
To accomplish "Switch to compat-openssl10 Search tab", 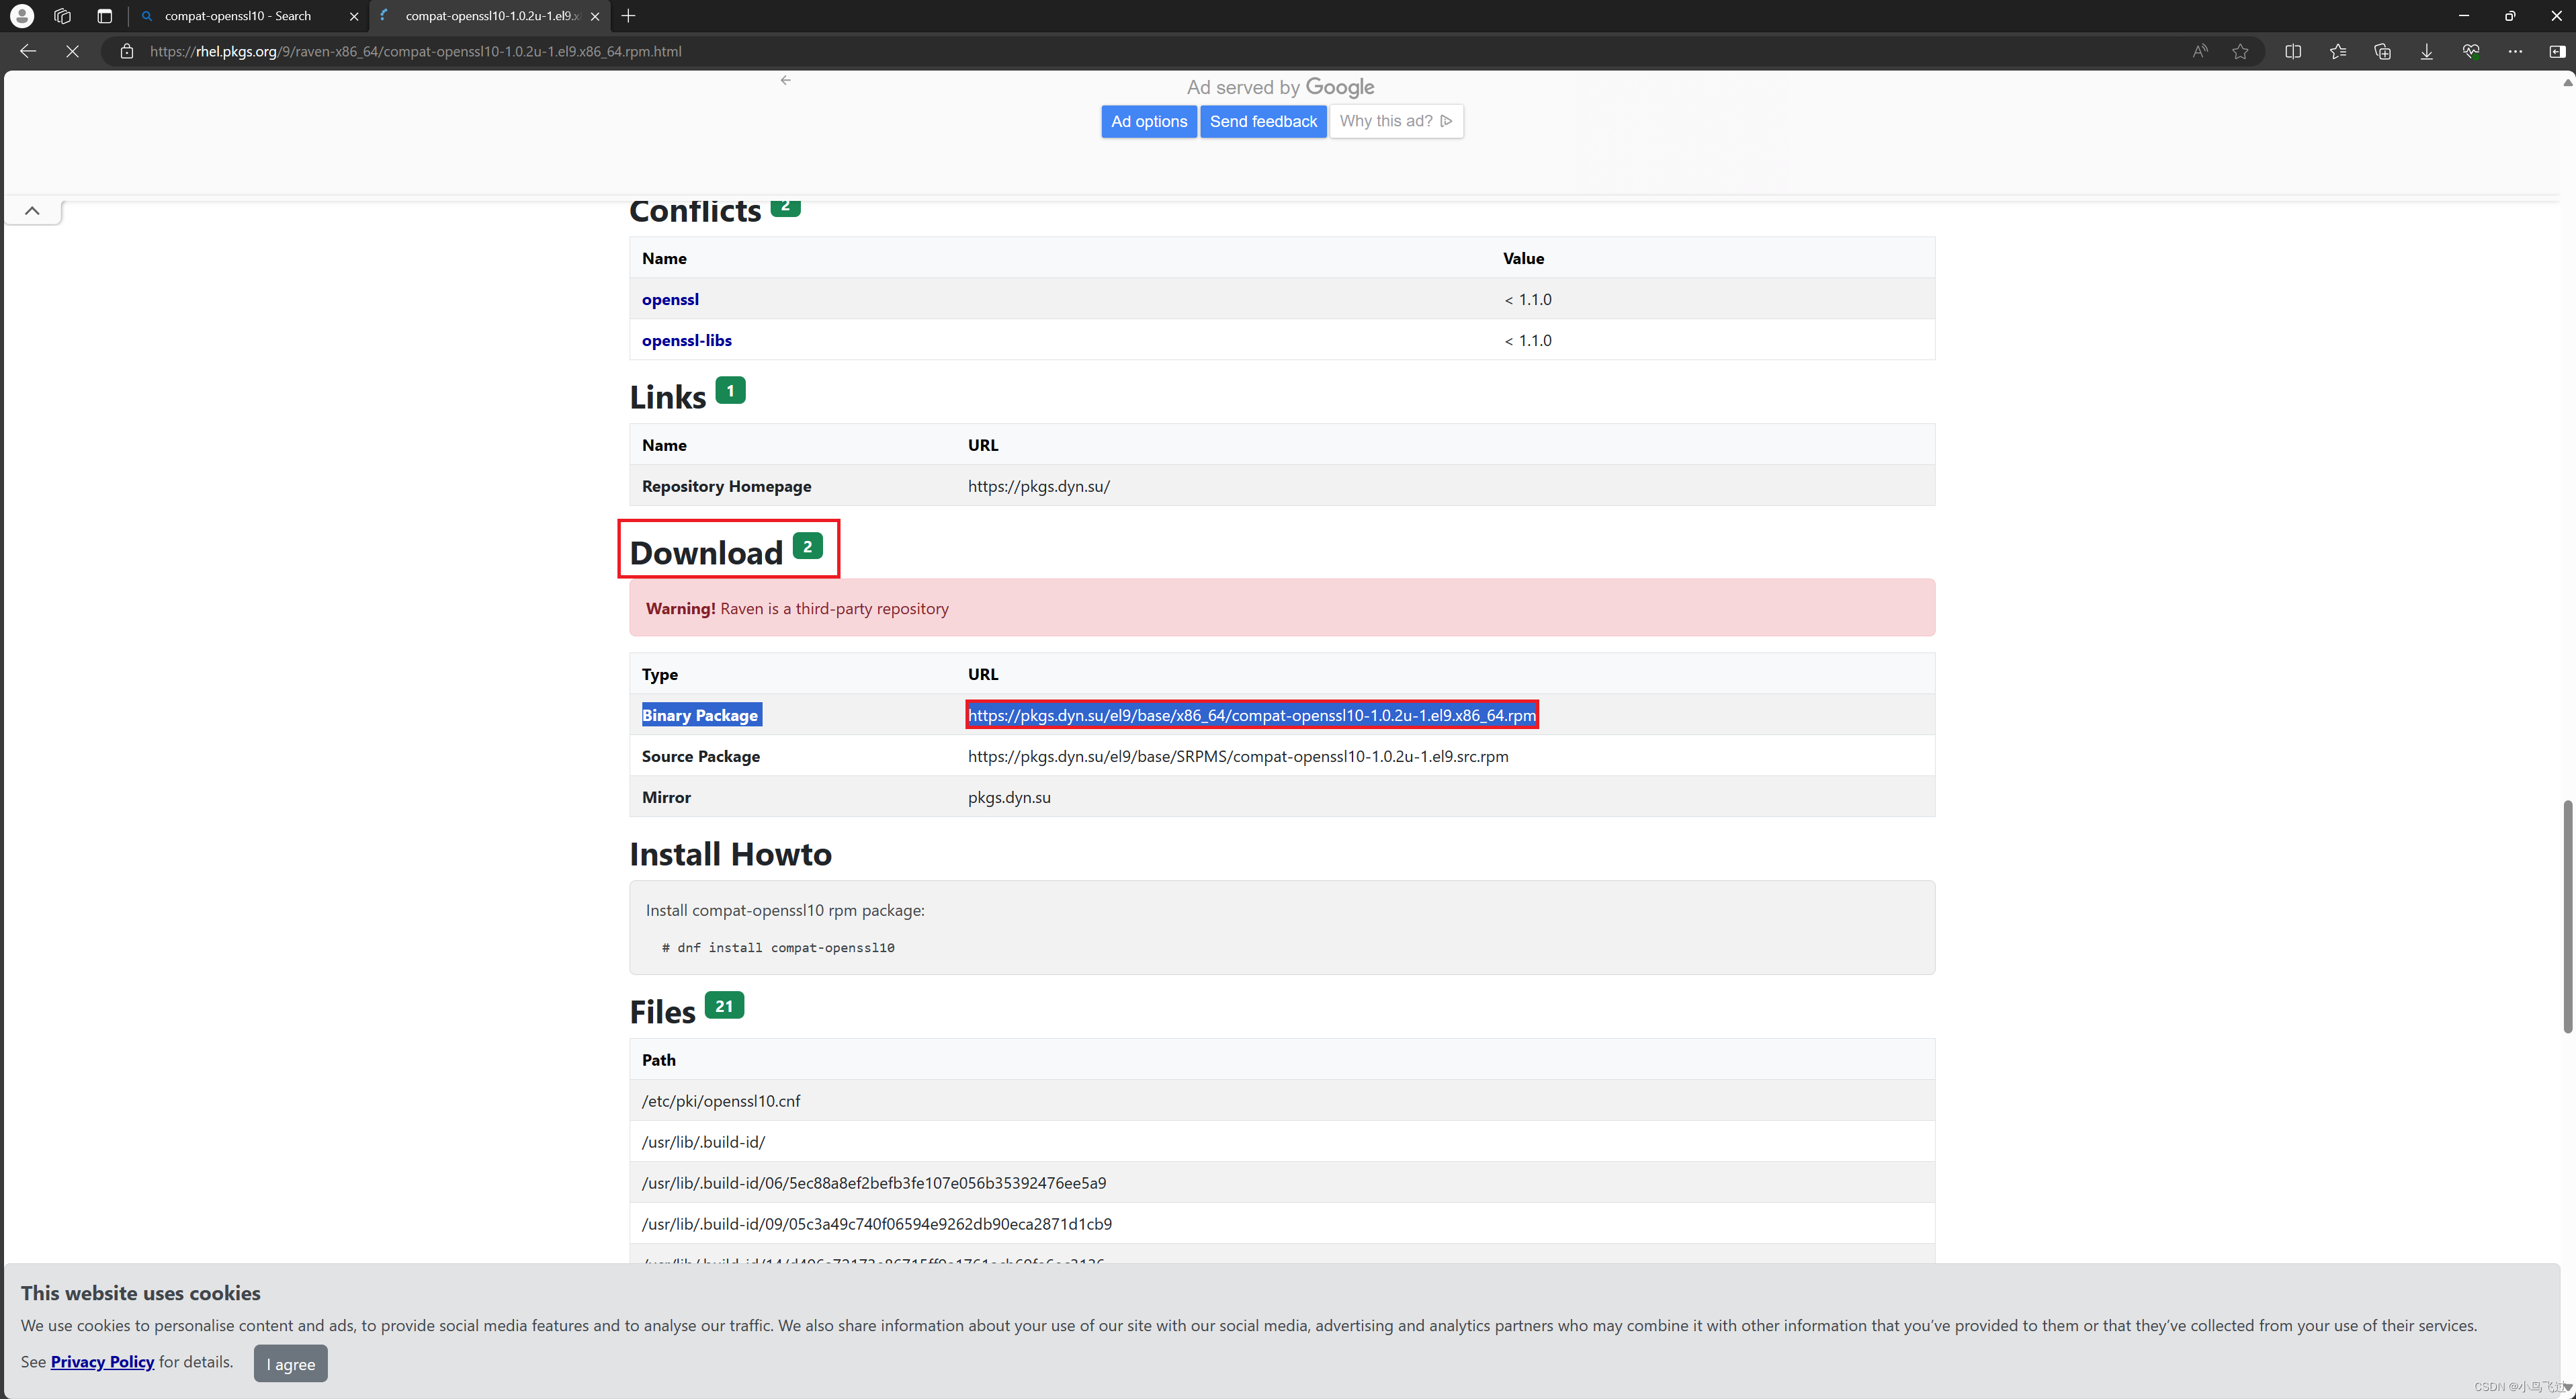I will tap(238, 16).
